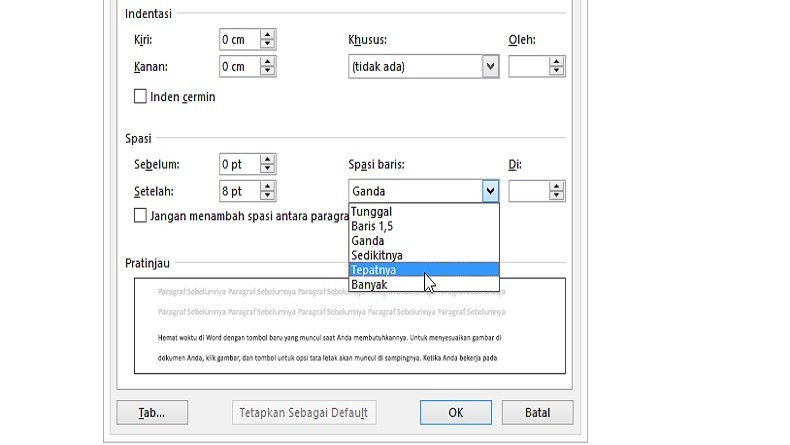This screenshot has width=790, height=445.
Task: Pick Sedikitnya line spacing option
Action: [x=377, y=255]
